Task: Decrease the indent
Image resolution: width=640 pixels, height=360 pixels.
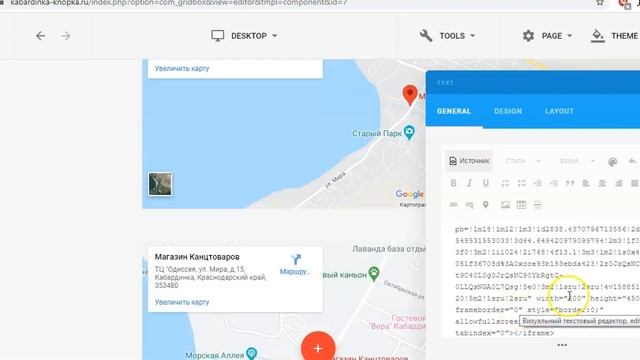Action: click(x=538, y=183)
